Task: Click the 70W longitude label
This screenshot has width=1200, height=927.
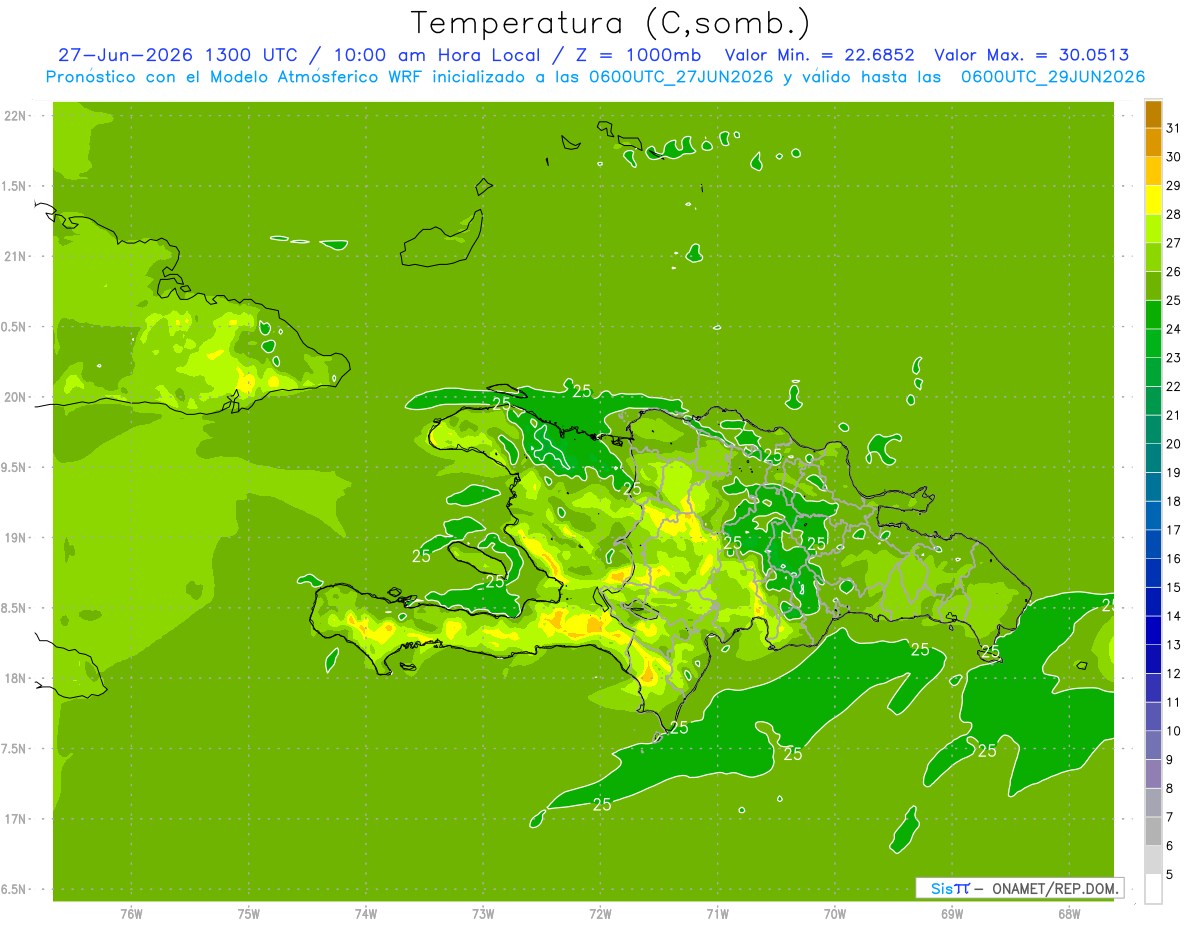Action: point(835,913)
